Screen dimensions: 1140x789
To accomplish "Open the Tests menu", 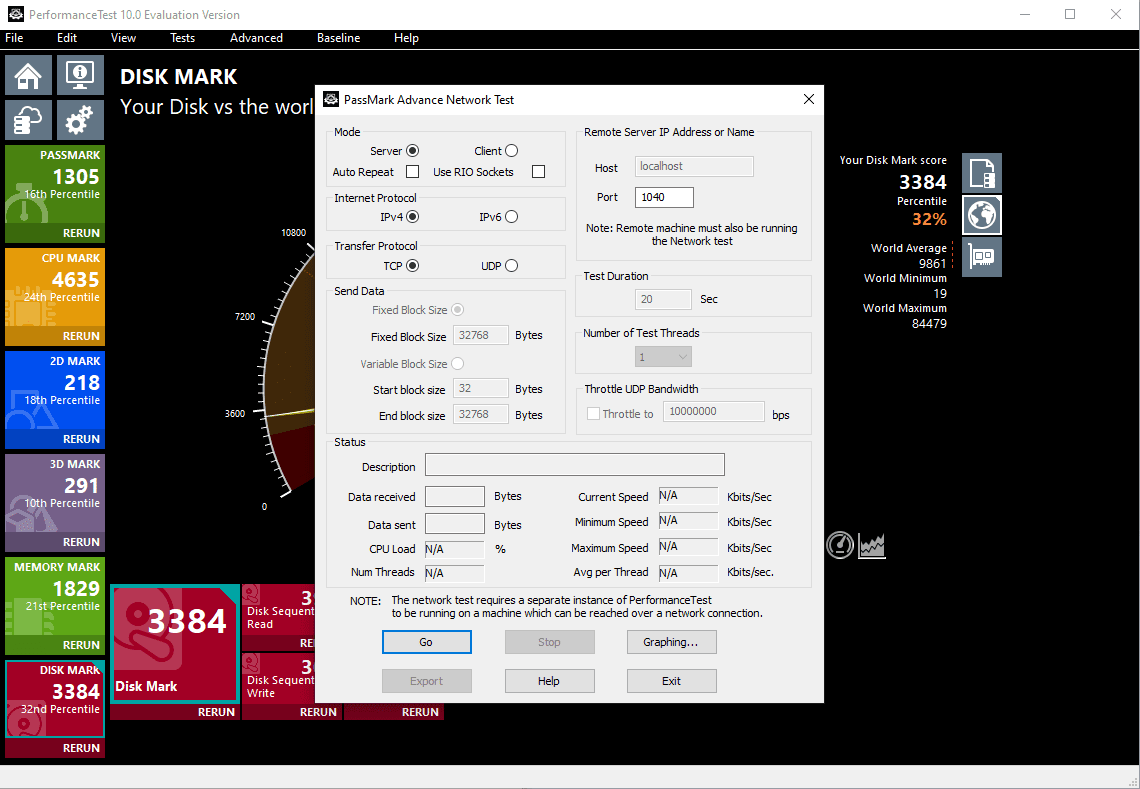I will [x=182, y=38].
